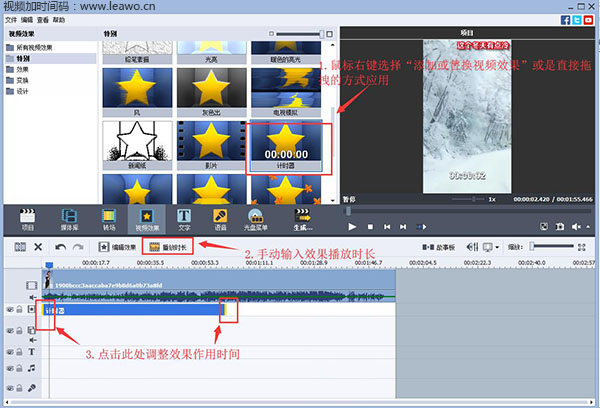Click the fullscreen preview icon
600x408 pixels.
(544, 227)
